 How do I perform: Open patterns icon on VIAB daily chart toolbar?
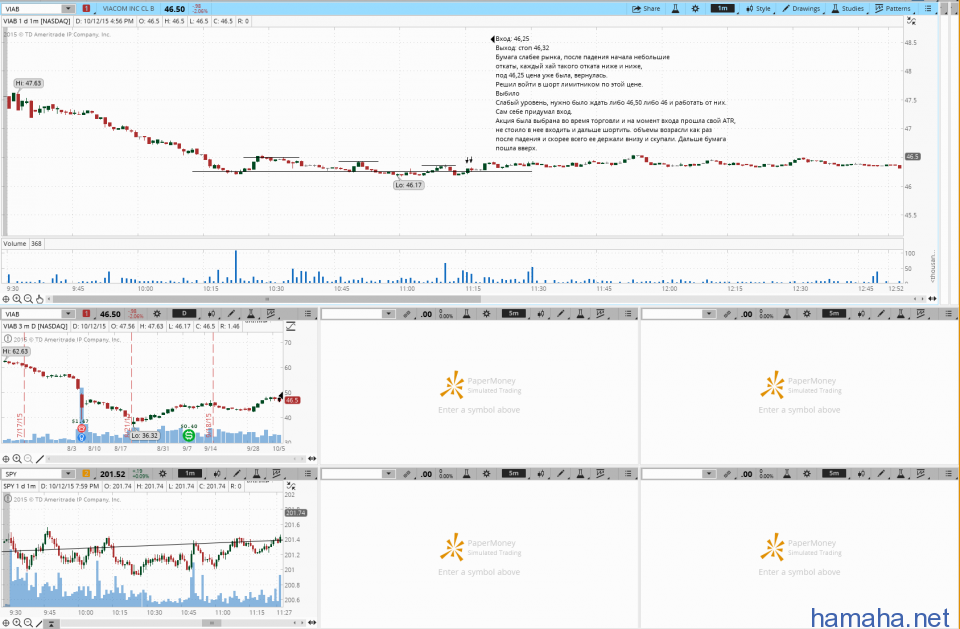click(270, 314)
